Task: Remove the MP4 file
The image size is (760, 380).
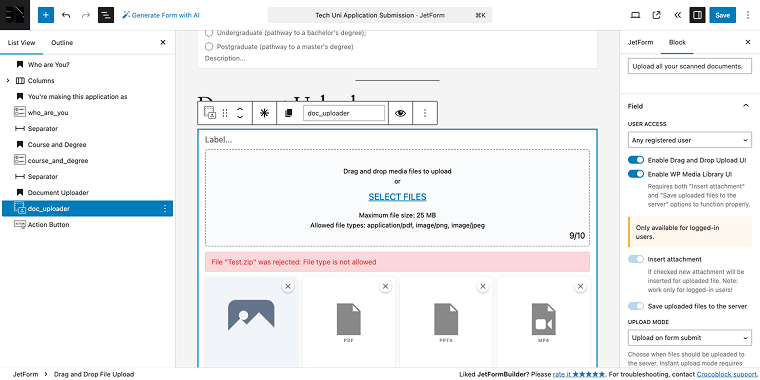Action: pyautogui.click(x=580, y=286)
